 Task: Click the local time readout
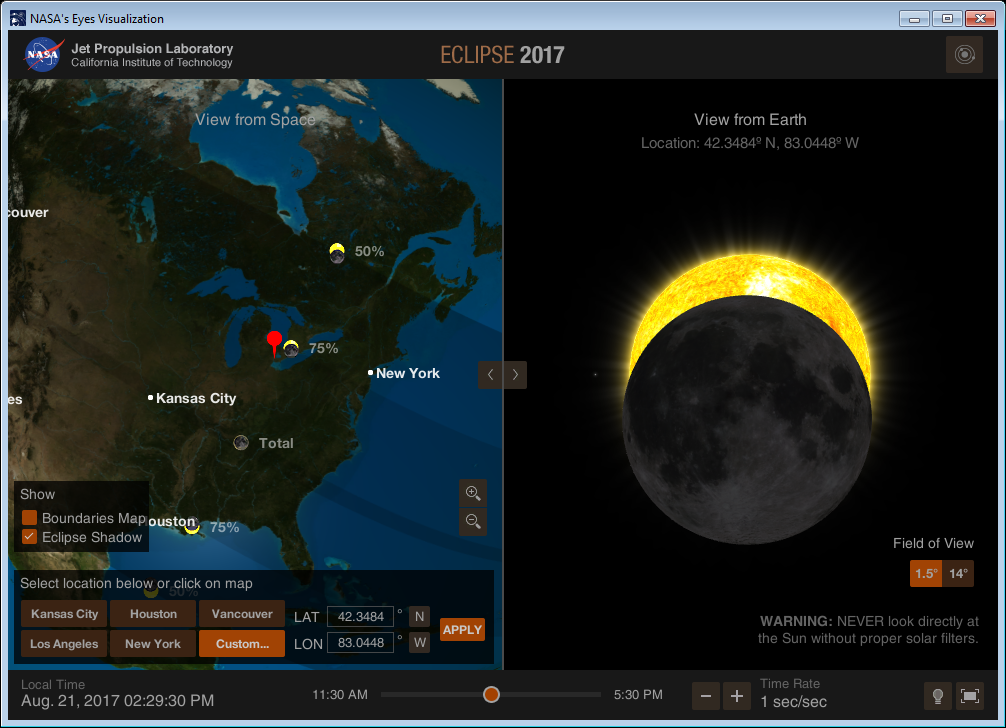(x=117, y=700)
